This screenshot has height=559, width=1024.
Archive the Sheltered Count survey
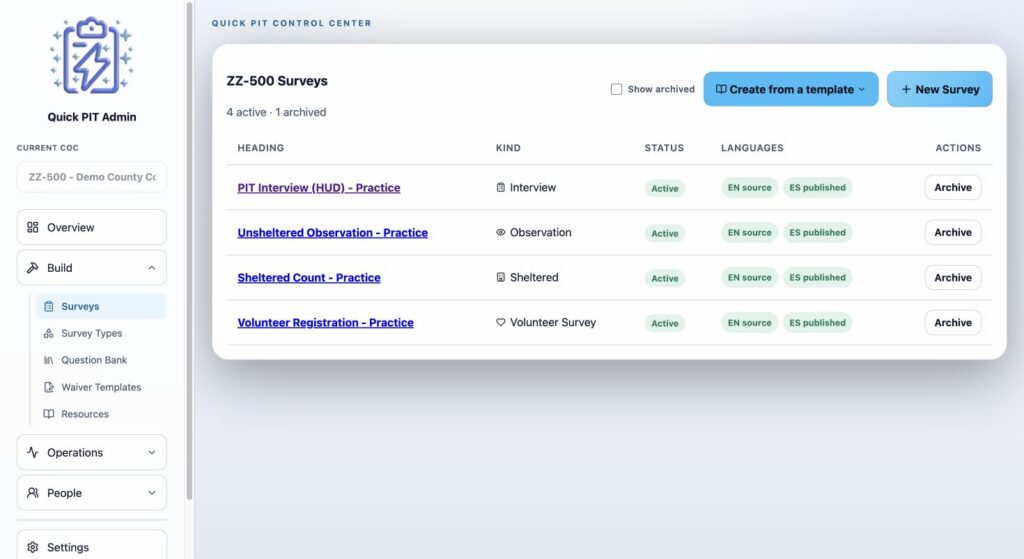point(953,278)
